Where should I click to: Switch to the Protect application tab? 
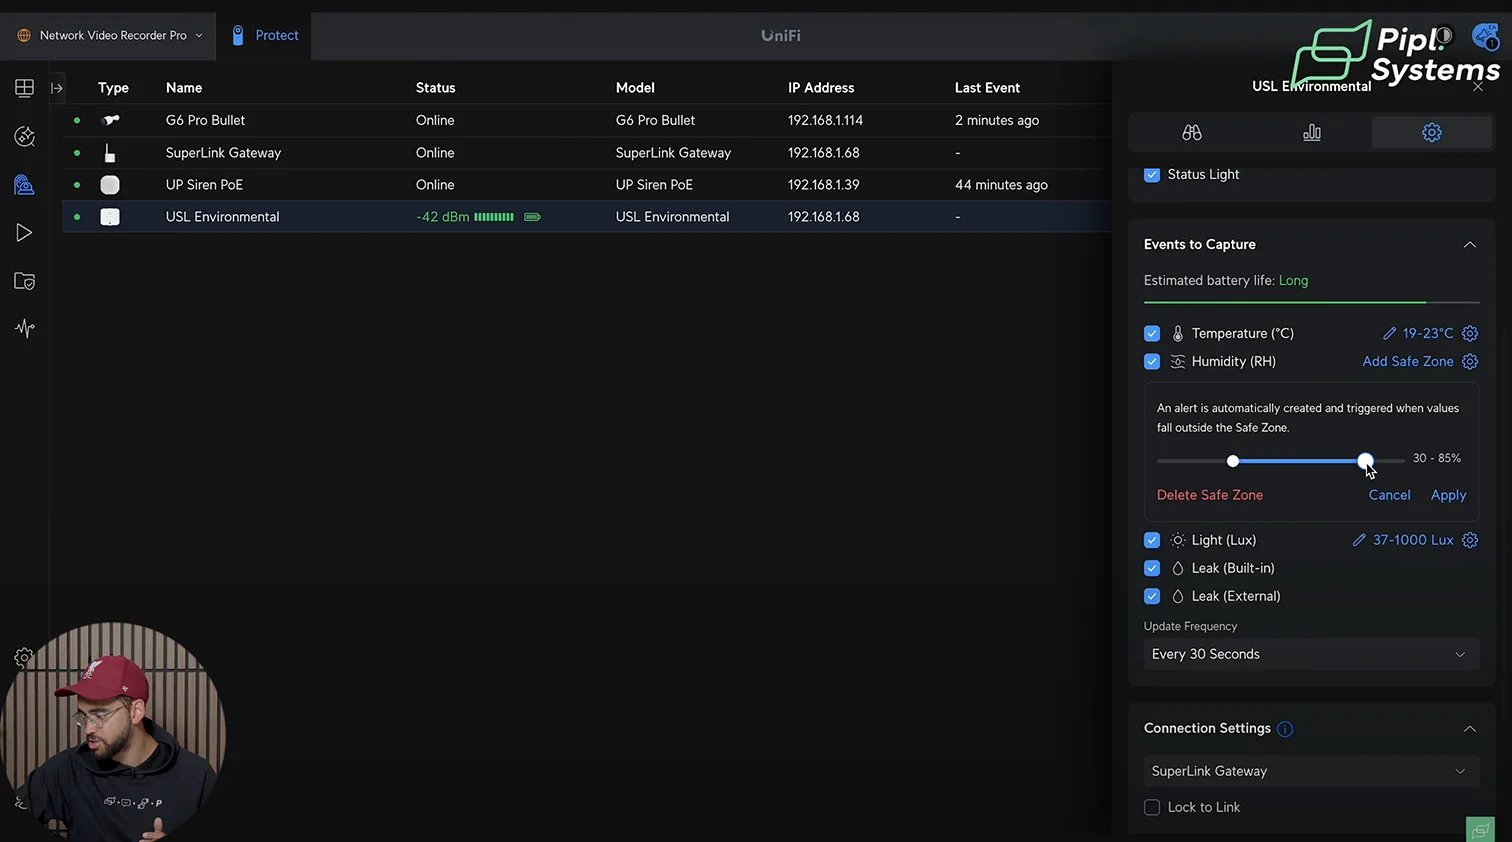tap(265, 35)
